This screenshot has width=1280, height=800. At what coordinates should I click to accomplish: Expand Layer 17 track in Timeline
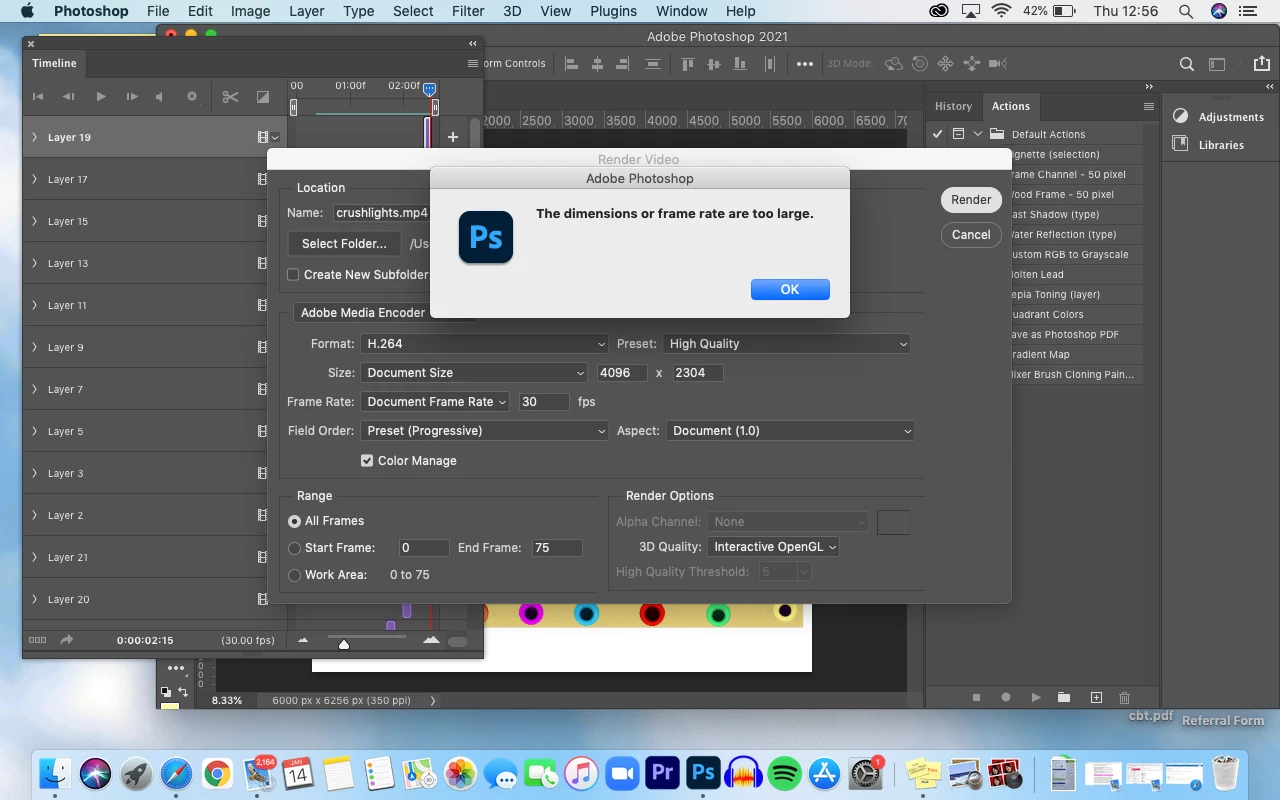coord(35,179)
